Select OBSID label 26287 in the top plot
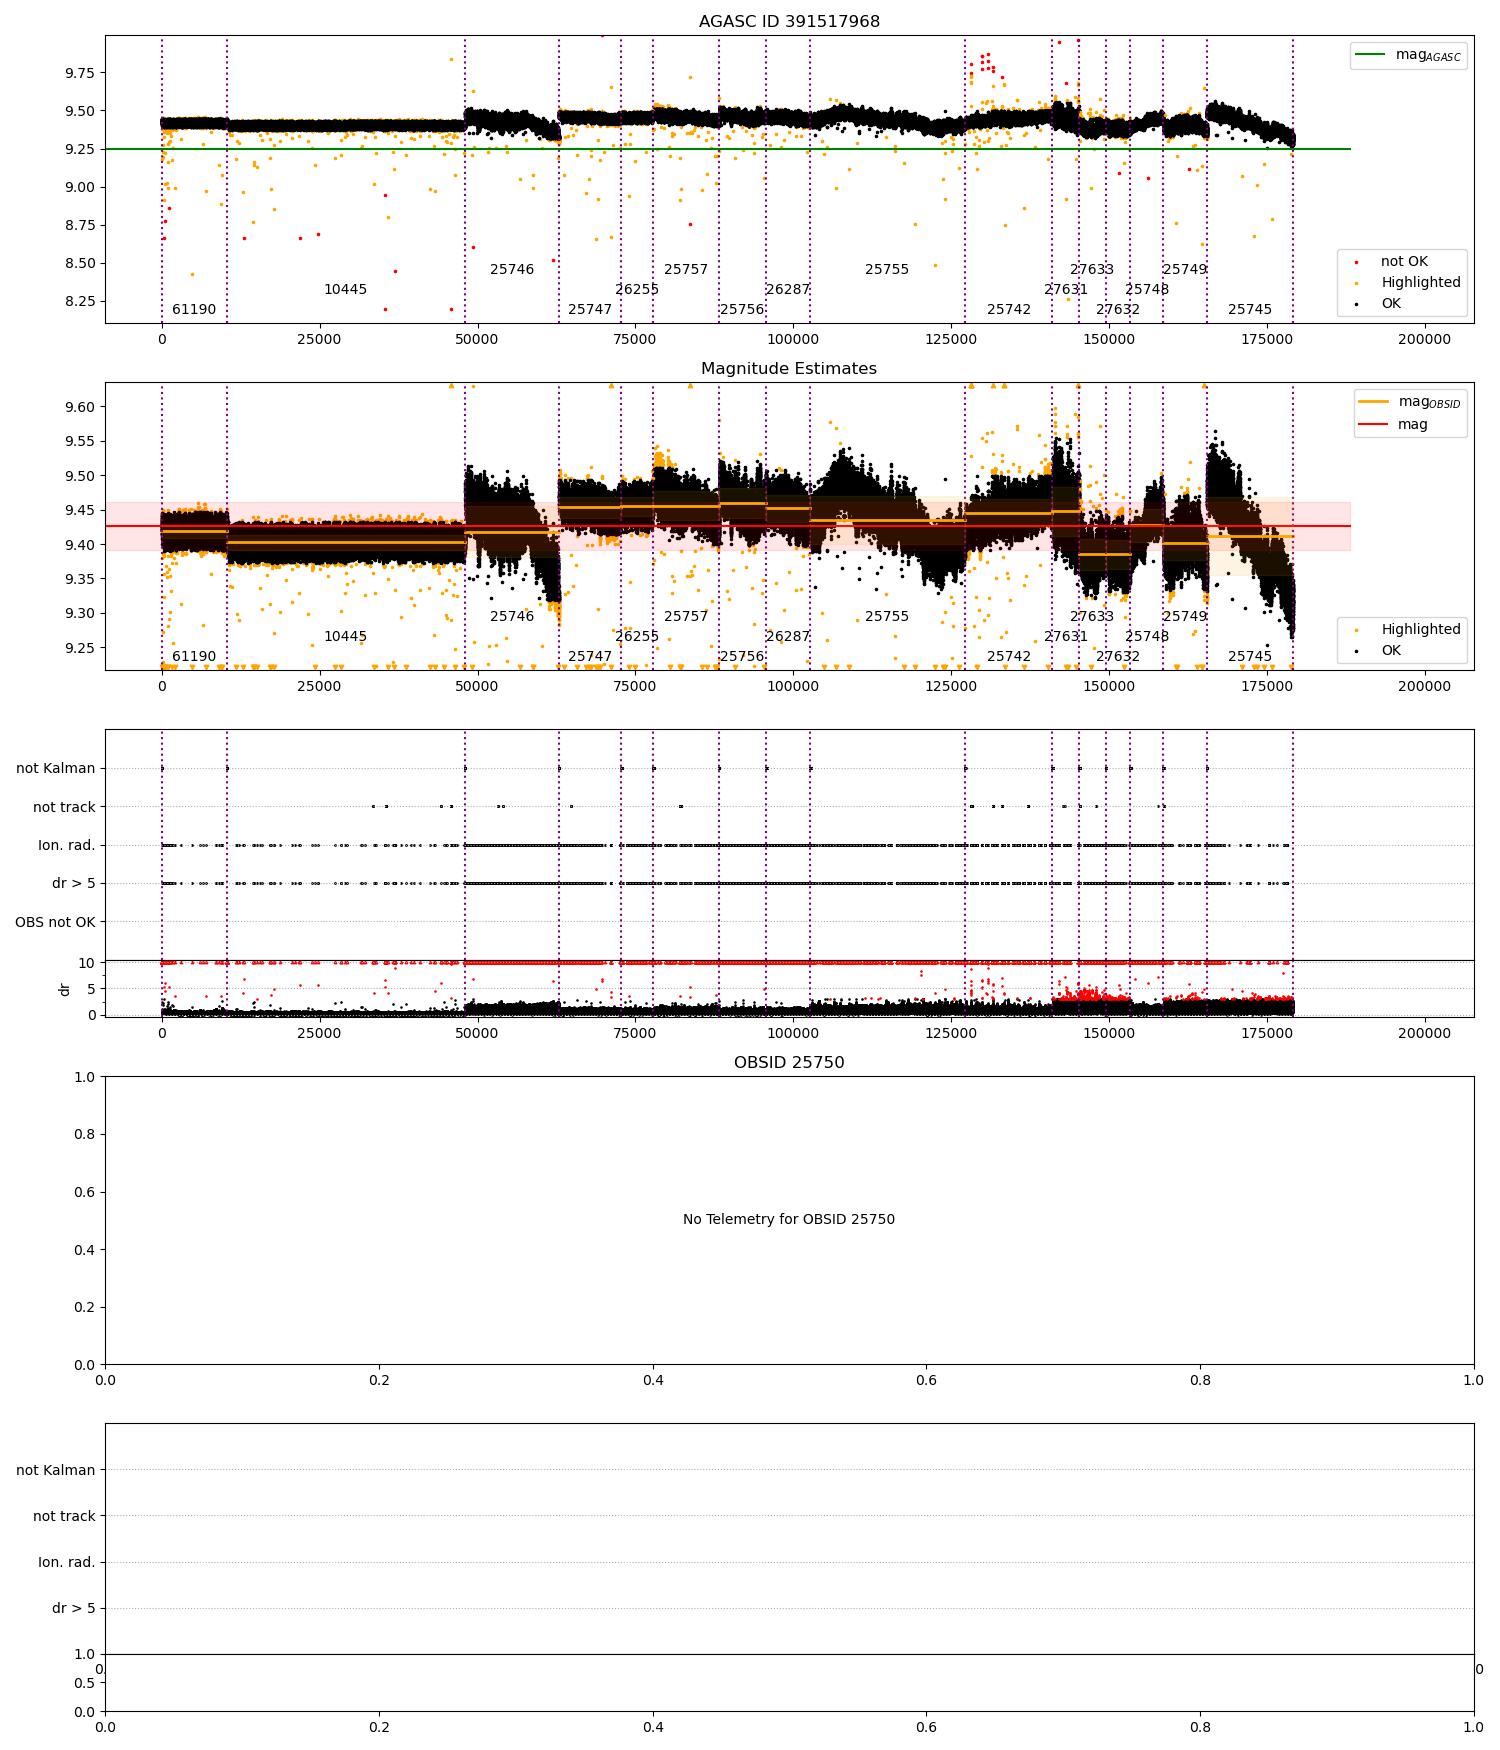This screenshot has width=1500, height=1750. coord(788,290)
